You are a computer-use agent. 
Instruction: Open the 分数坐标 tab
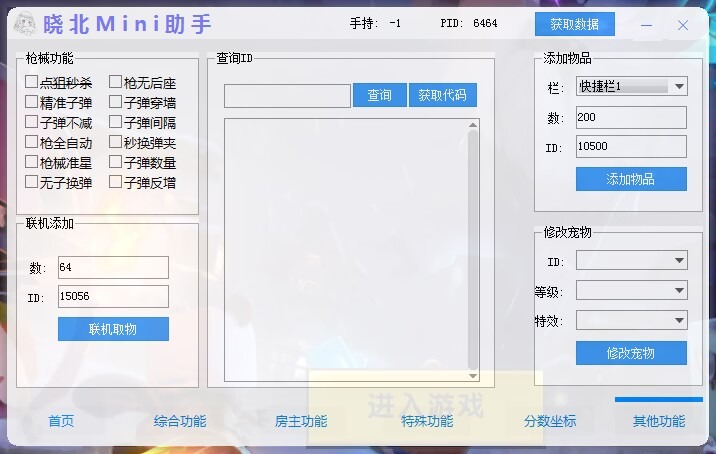click(x=550, y=421)
